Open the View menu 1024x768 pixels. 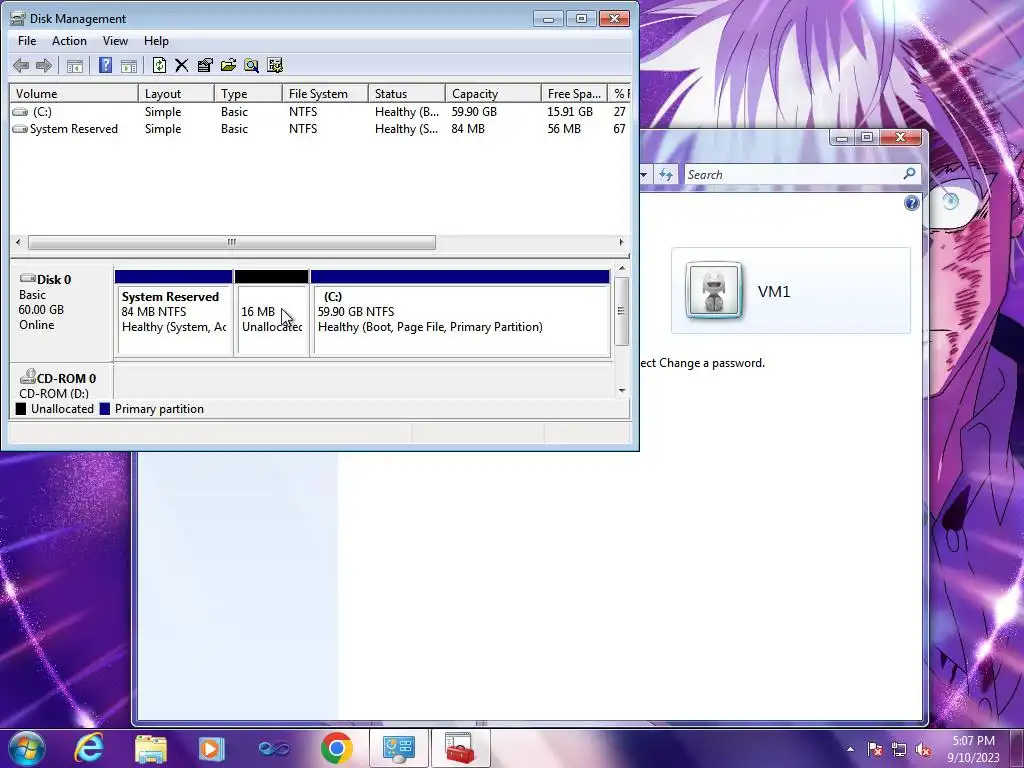point(115,41)
